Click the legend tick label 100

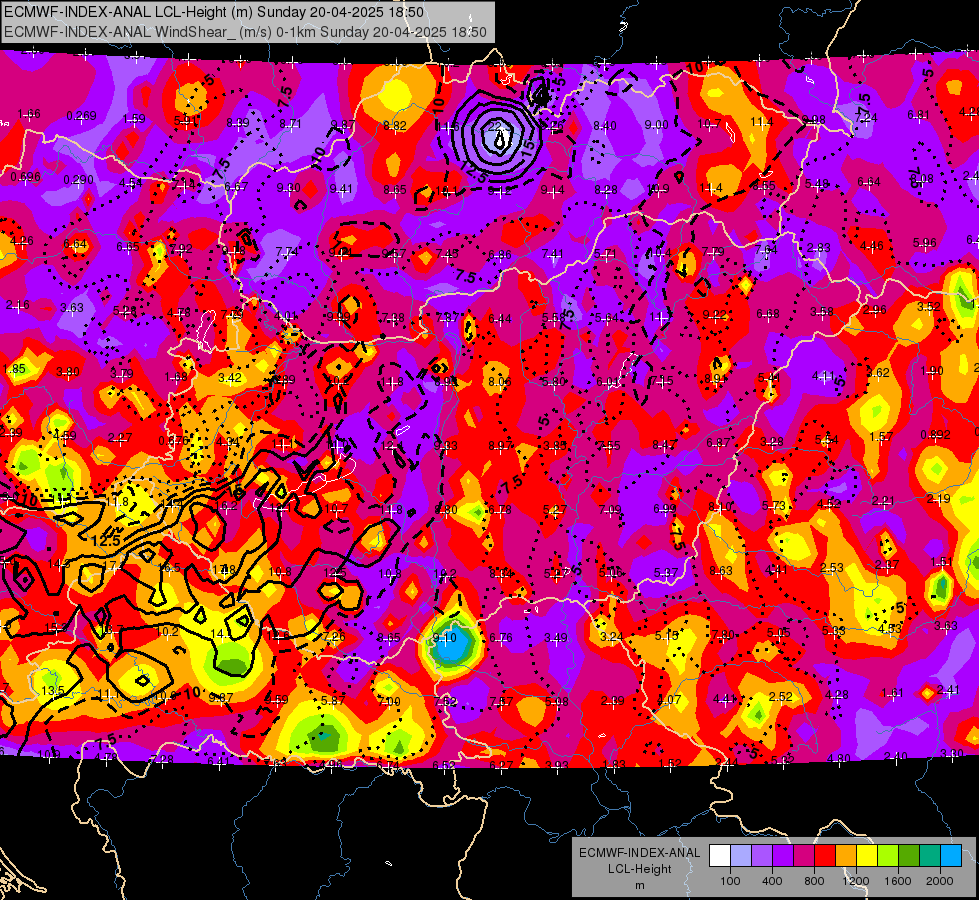pyautogui.click(x=730, y=881)
